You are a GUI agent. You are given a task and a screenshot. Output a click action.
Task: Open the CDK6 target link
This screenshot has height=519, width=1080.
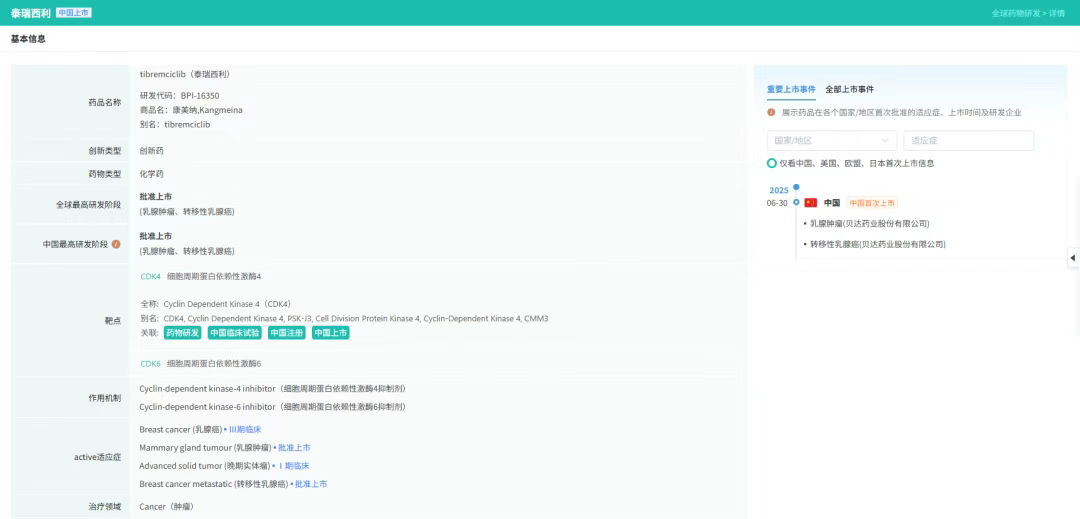point(150,363)
